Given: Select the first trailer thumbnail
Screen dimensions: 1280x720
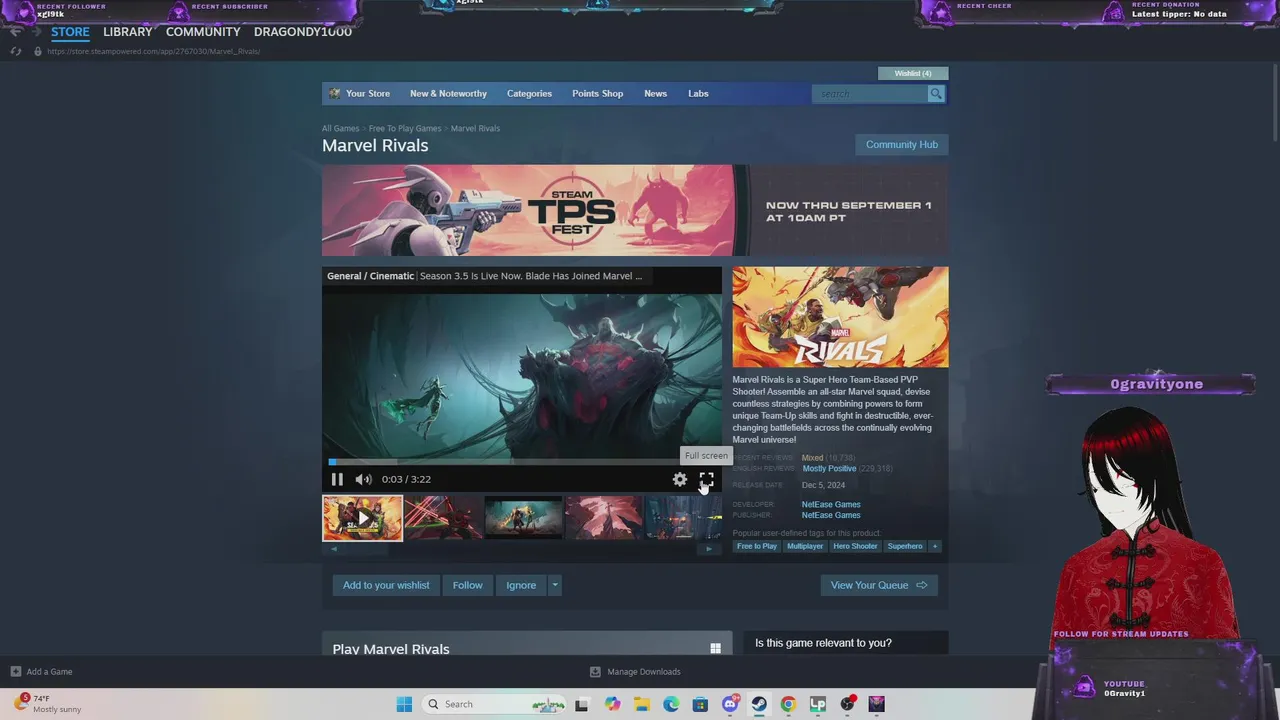Looking at the screenshot, I should click(362, 518).
